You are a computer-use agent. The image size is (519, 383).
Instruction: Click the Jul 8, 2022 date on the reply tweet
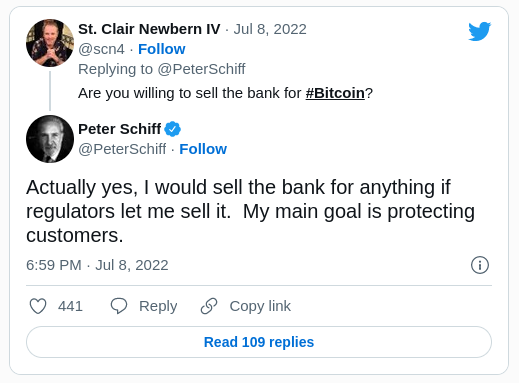270,29
